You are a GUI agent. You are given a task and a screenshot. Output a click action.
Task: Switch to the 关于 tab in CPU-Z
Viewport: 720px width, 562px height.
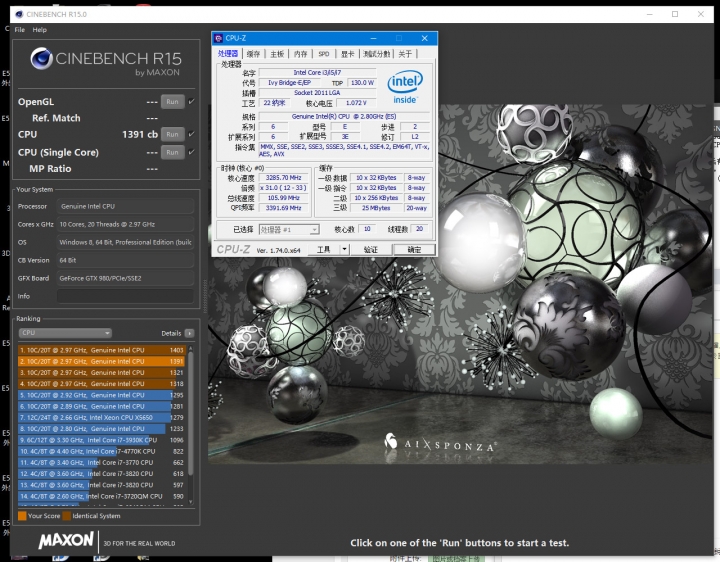405,54
